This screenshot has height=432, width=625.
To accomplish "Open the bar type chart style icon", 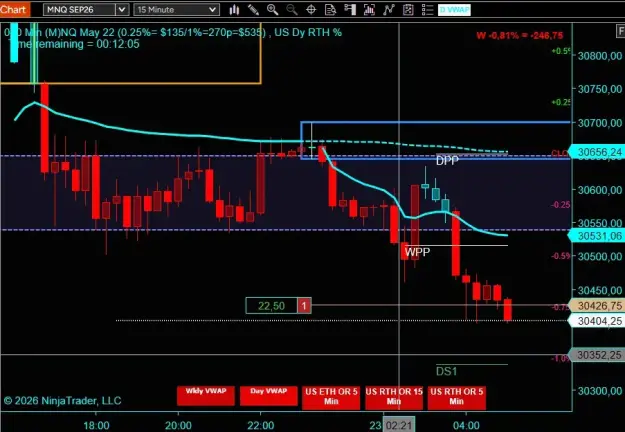I will coord(234,10).
